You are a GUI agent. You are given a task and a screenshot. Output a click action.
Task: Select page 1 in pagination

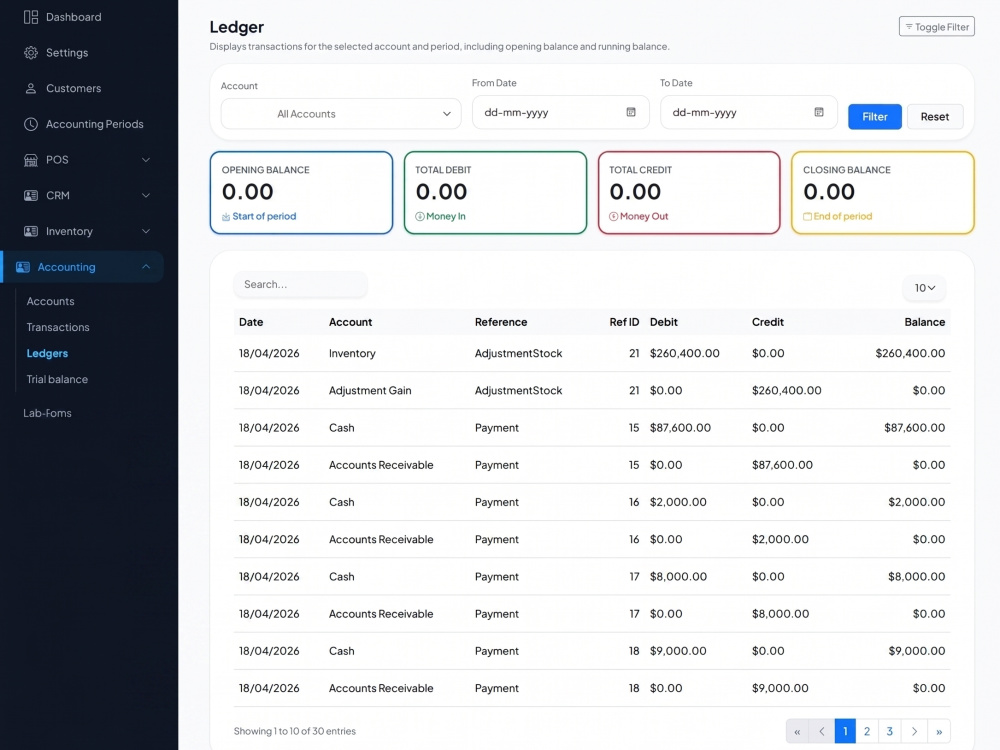(x=845, y=732)
